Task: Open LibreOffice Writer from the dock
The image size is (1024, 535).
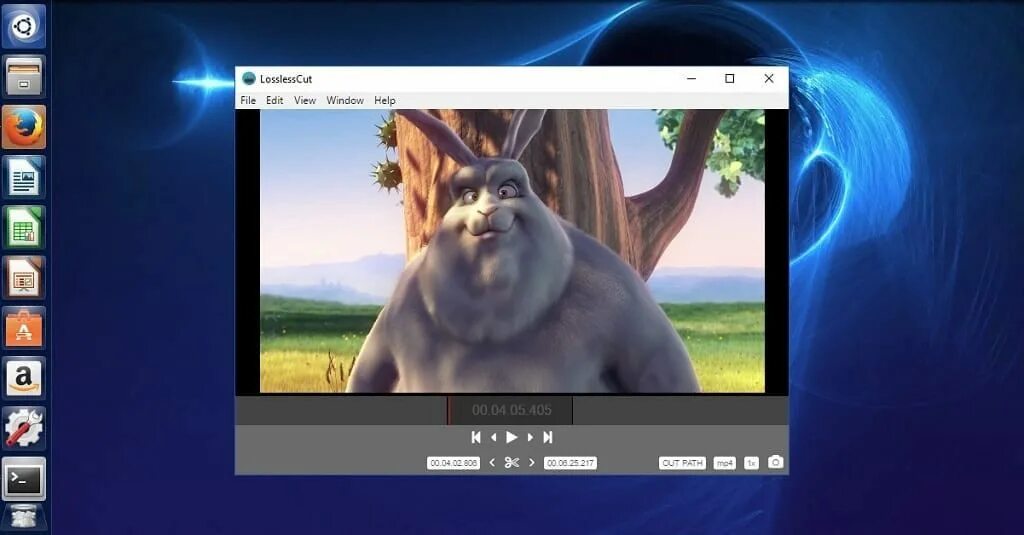Action: click(24, 177)
